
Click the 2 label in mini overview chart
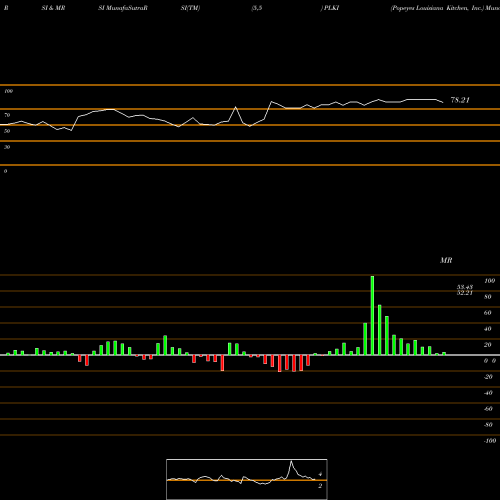[x=320, y=486]
